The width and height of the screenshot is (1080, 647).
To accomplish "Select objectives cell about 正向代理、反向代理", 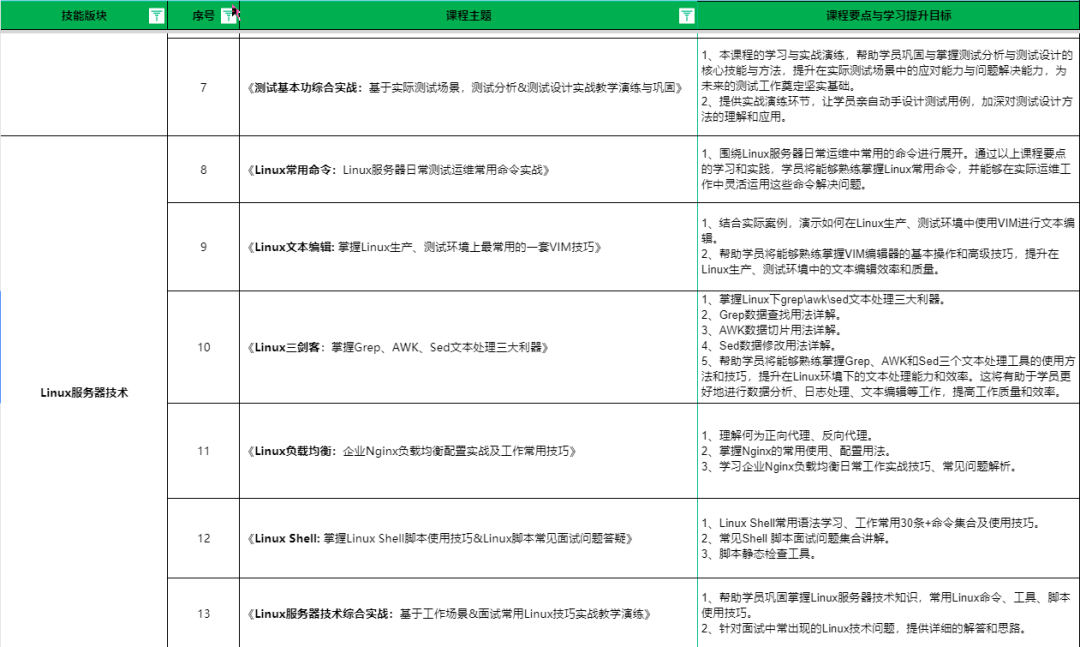I will [889, 451].
